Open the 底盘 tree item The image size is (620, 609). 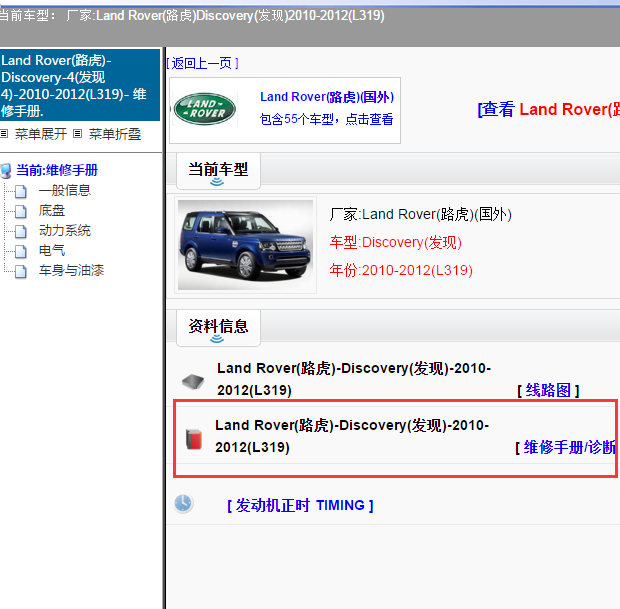51,211
